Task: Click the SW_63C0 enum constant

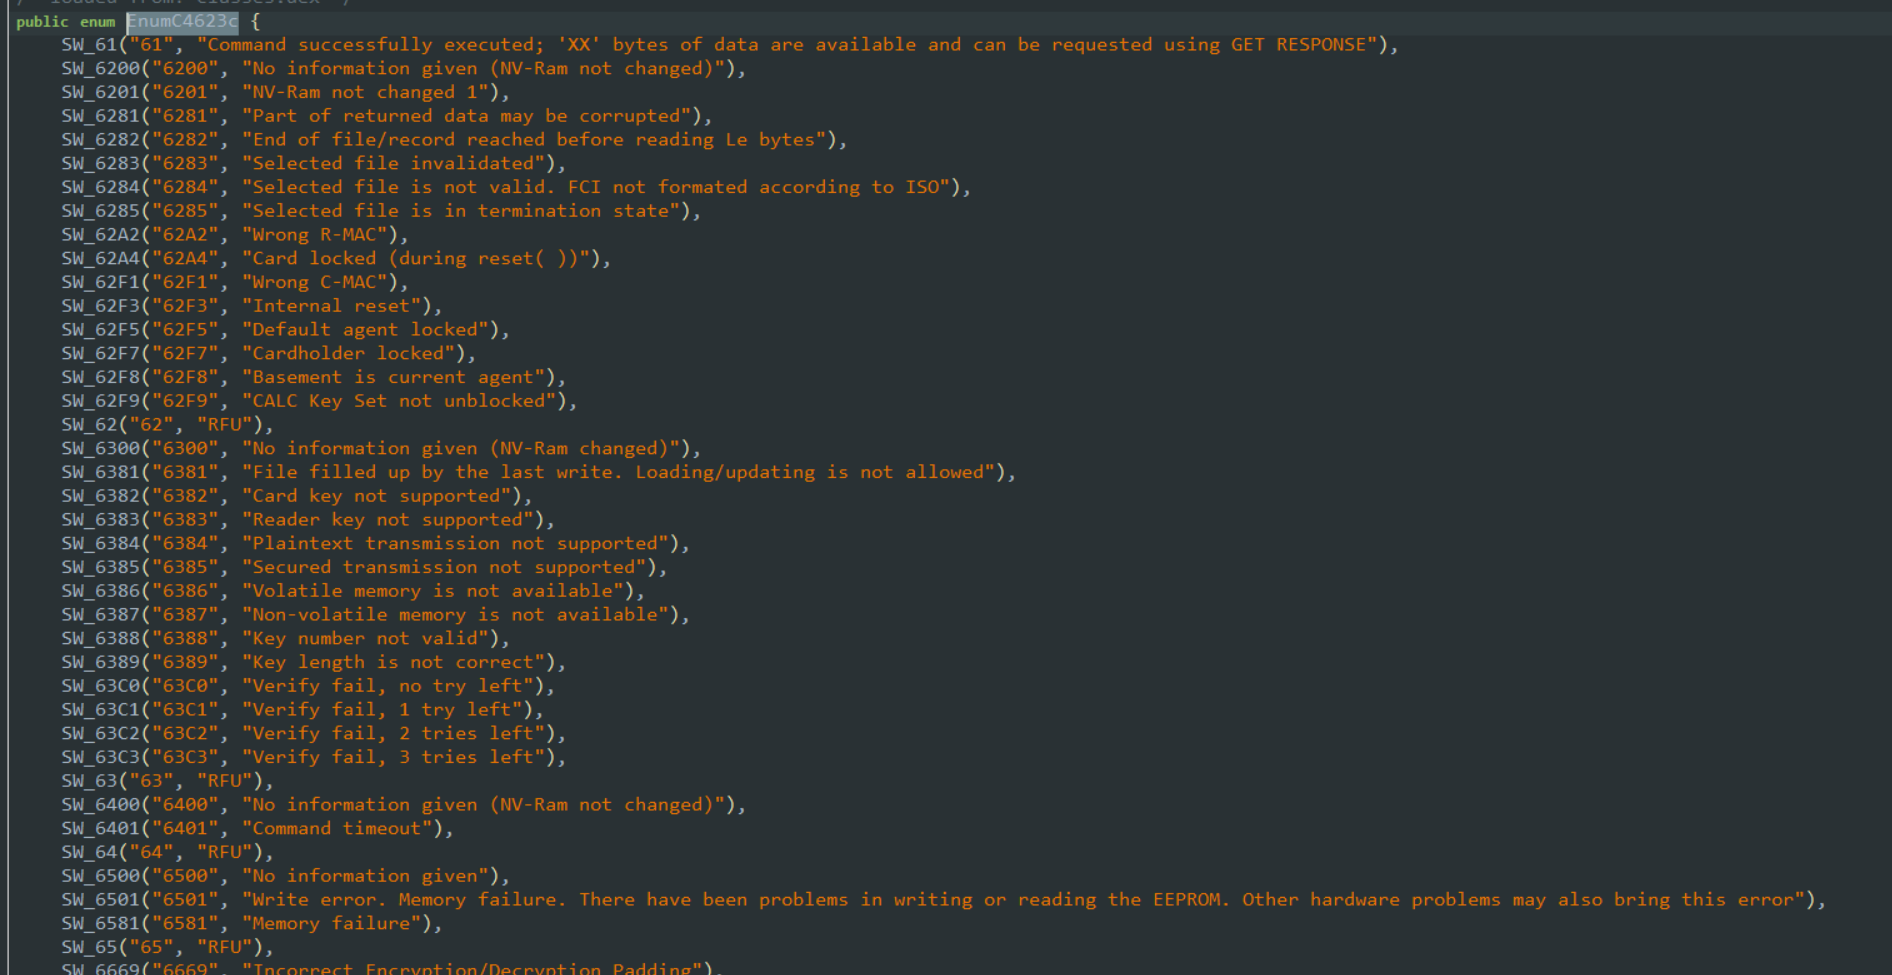Action: (x=100, y=686)
